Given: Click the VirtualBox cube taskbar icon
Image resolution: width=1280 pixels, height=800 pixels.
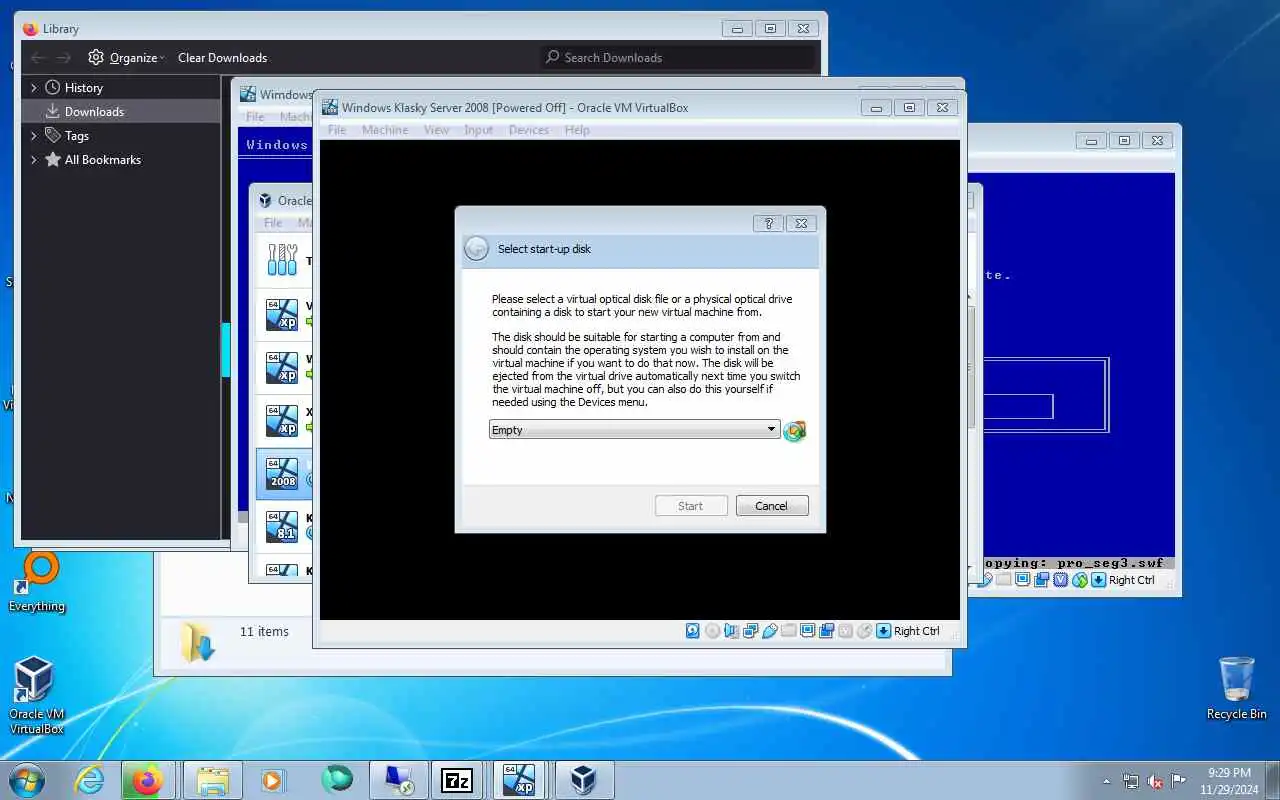Looking at the screenshot, I should tap(583, 780).
